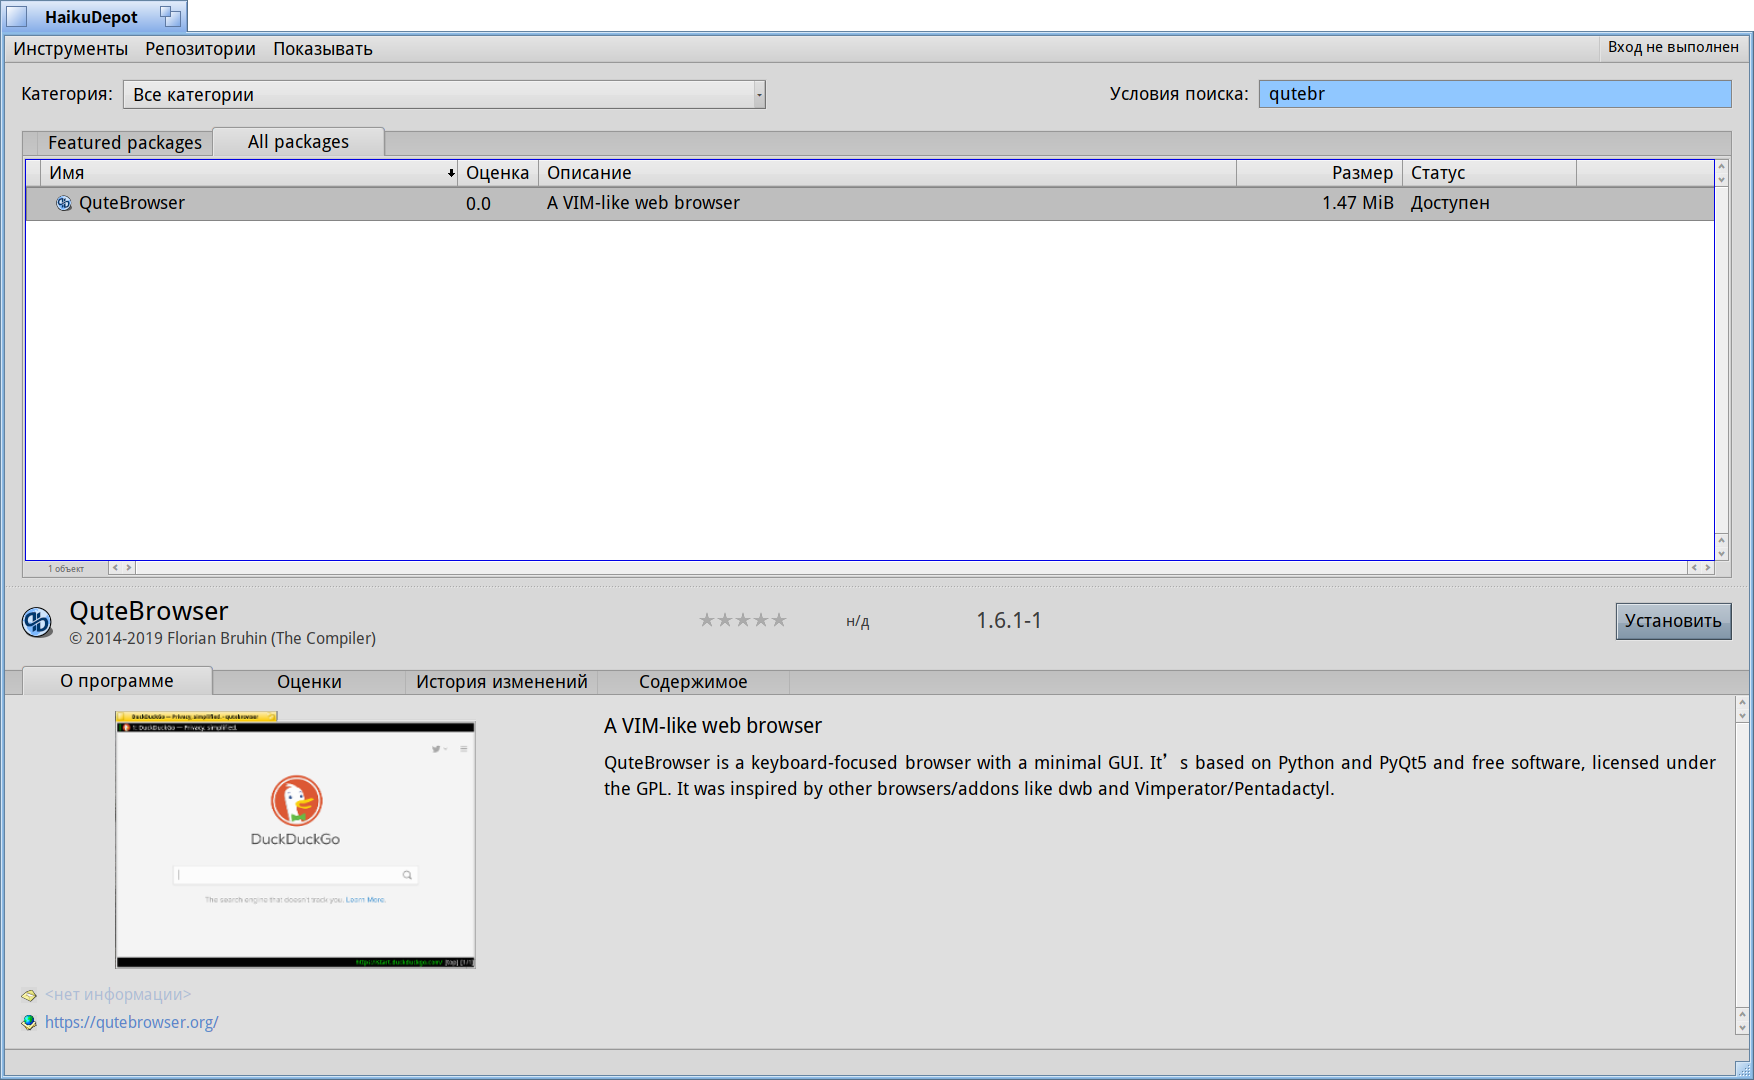Sort list by the Статус column header
1754x1080 pixels.
[1489, 173]
